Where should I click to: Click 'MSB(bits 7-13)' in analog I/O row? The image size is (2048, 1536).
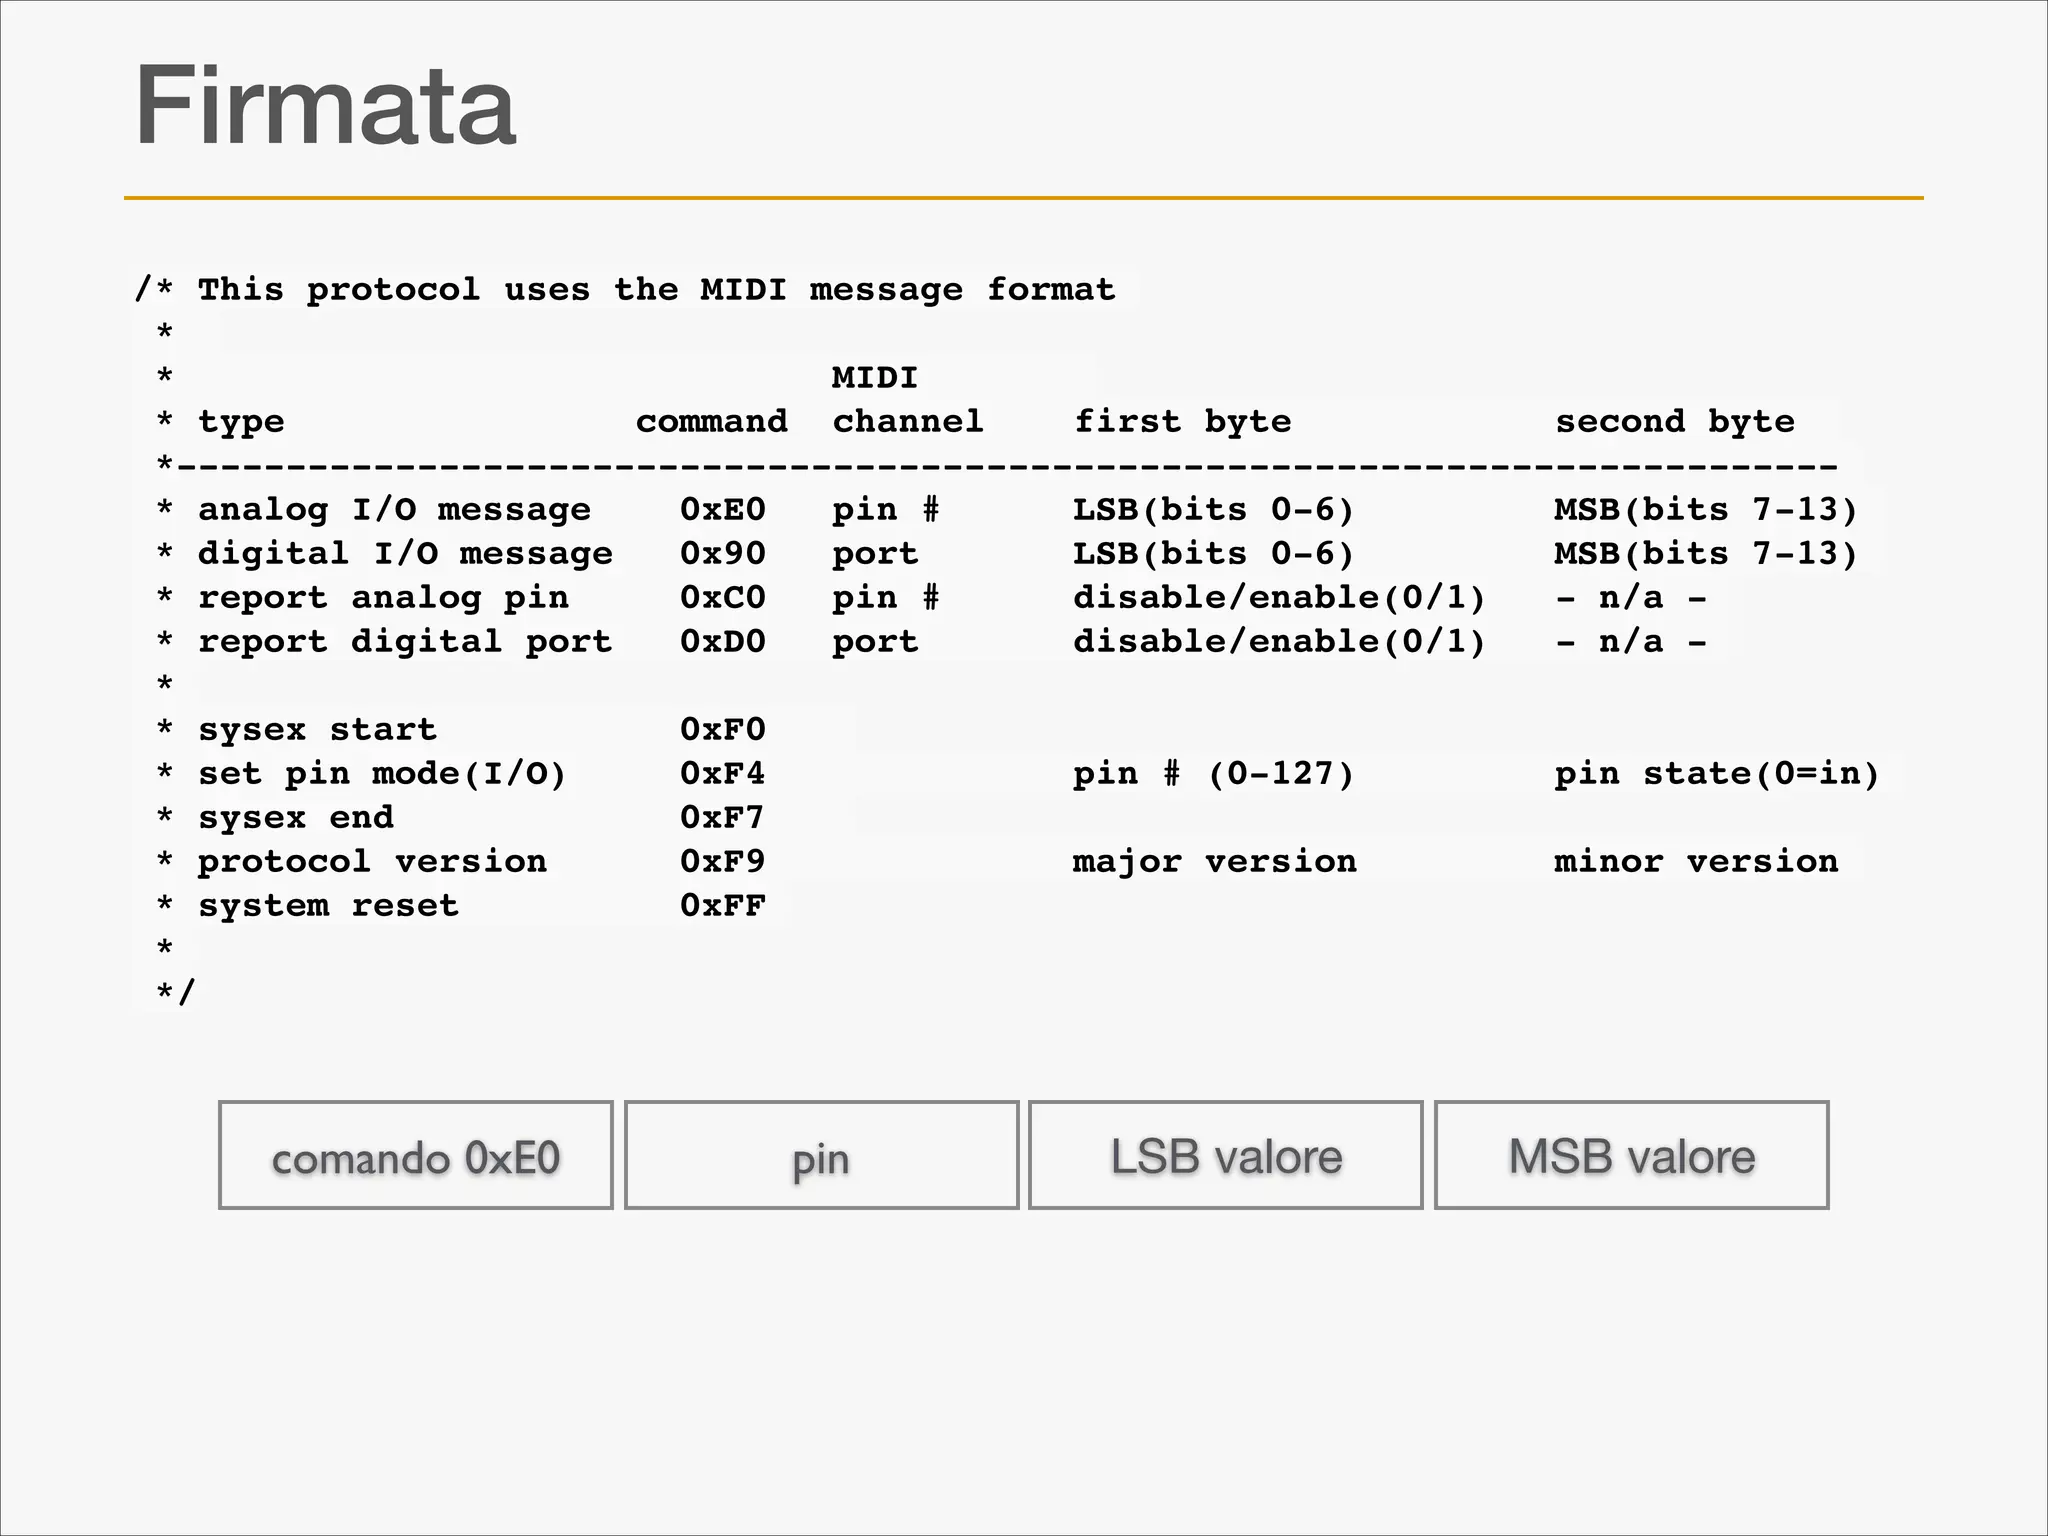1707,510
